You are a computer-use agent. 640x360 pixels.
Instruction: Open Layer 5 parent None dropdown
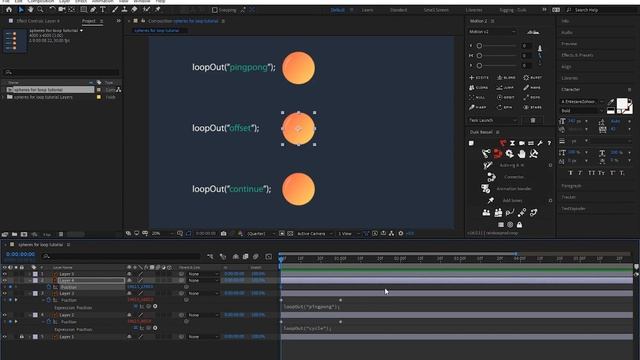coord(203,274)
